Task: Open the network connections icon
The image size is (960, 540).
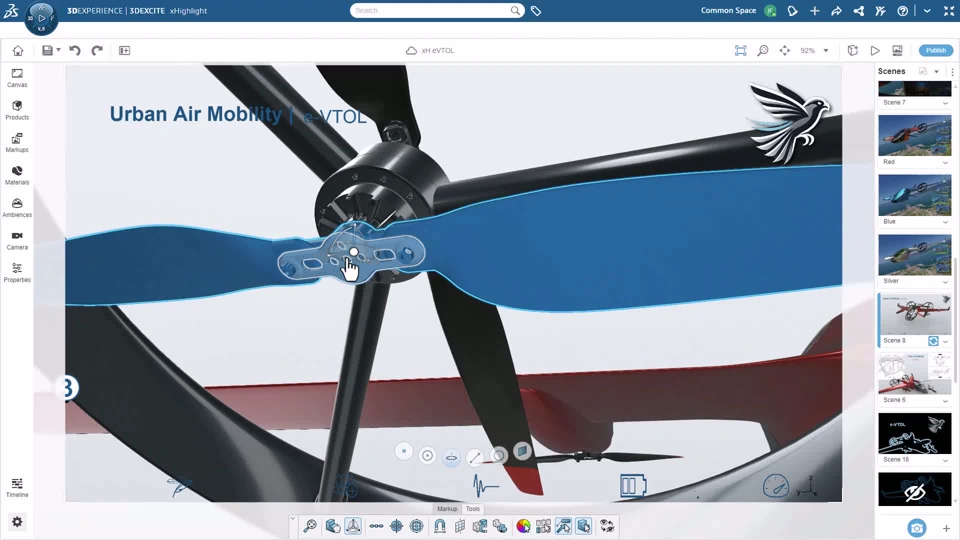Action: (x=858, y=10)
